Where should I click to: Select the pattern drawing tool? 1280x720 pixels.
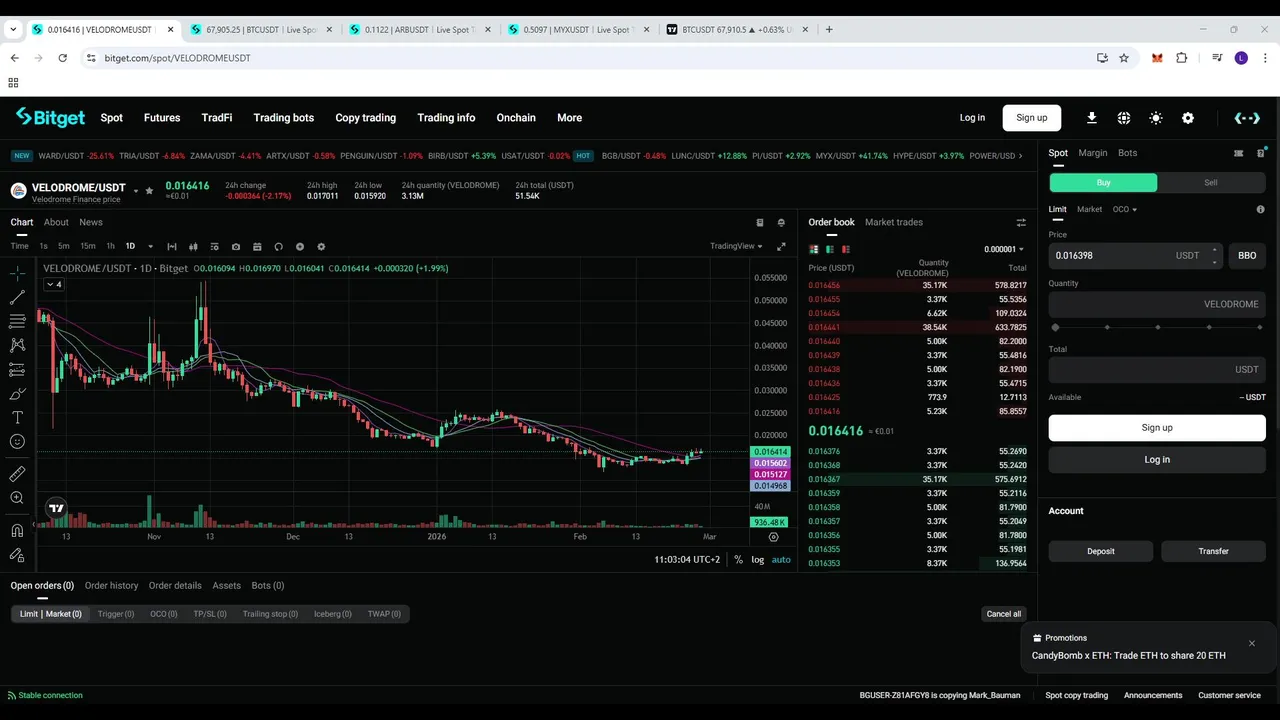point(17,345)
